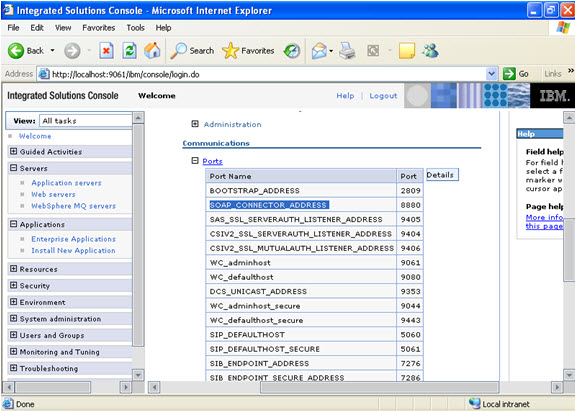This screenshot has height=411, width=575.
Task: Click port value 9443 cell
Action: click(x=410, y=320)
